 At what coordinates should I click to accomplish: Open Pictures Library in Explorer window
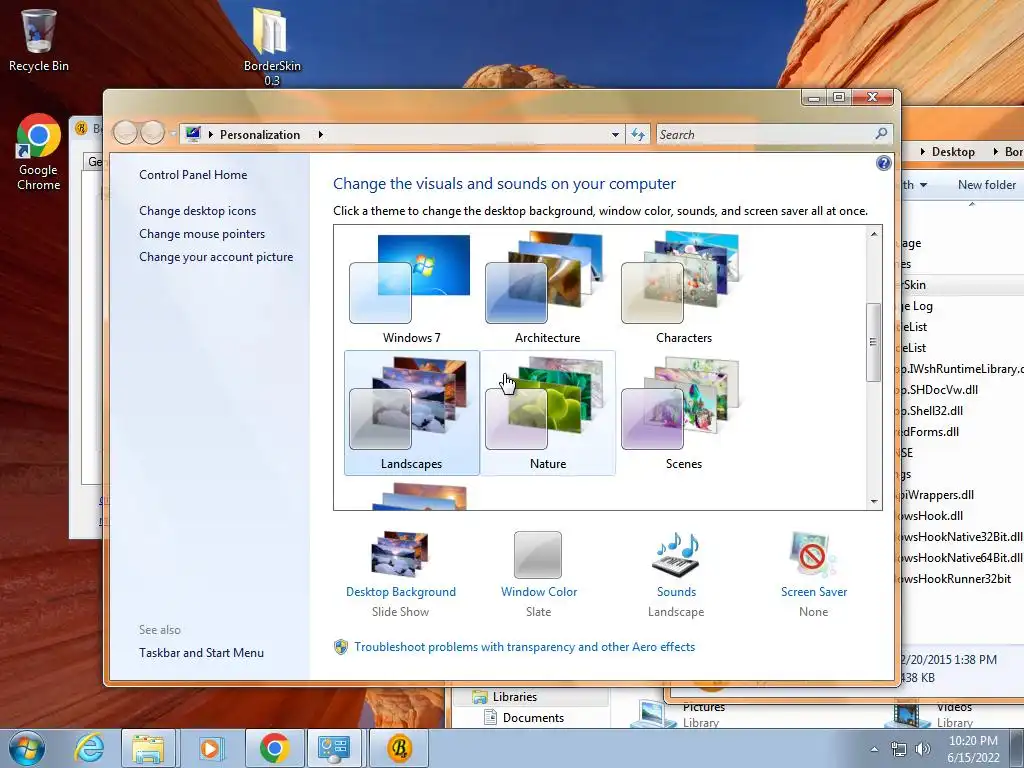678,714
